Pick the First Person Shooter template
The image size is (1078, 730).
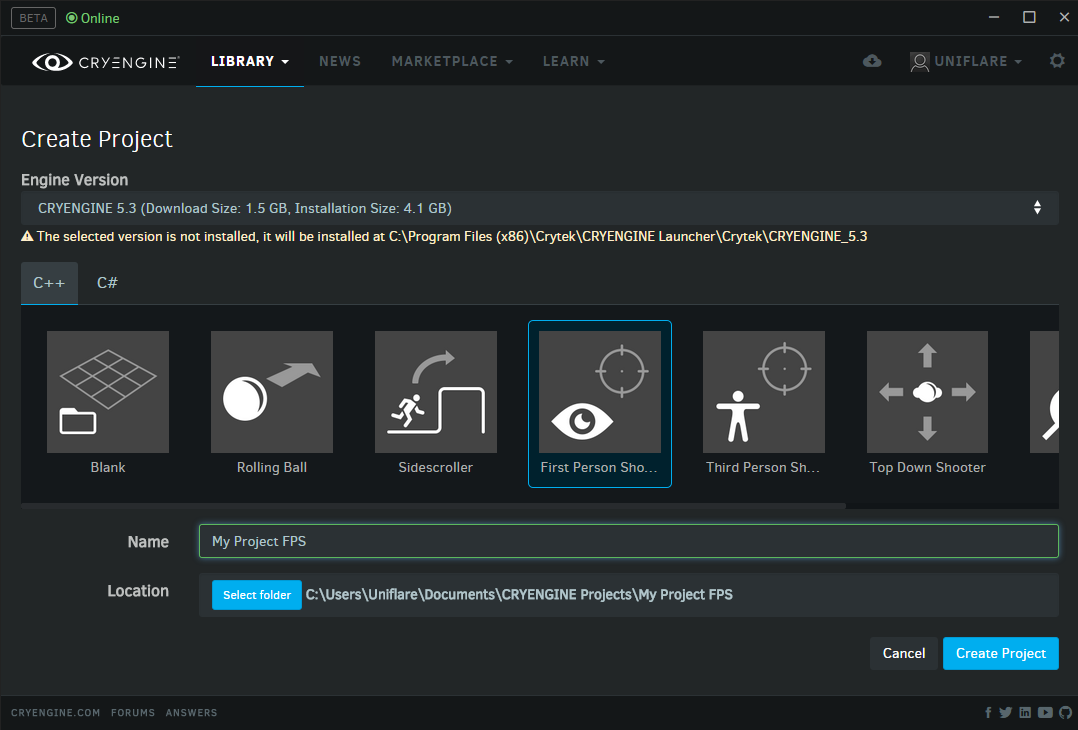[600, 403]
